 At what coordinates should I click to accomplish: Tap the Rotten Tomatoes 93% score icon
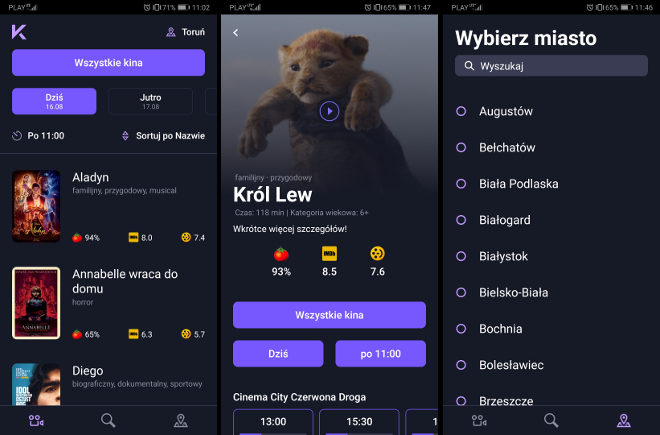click(x=281, y=254)
